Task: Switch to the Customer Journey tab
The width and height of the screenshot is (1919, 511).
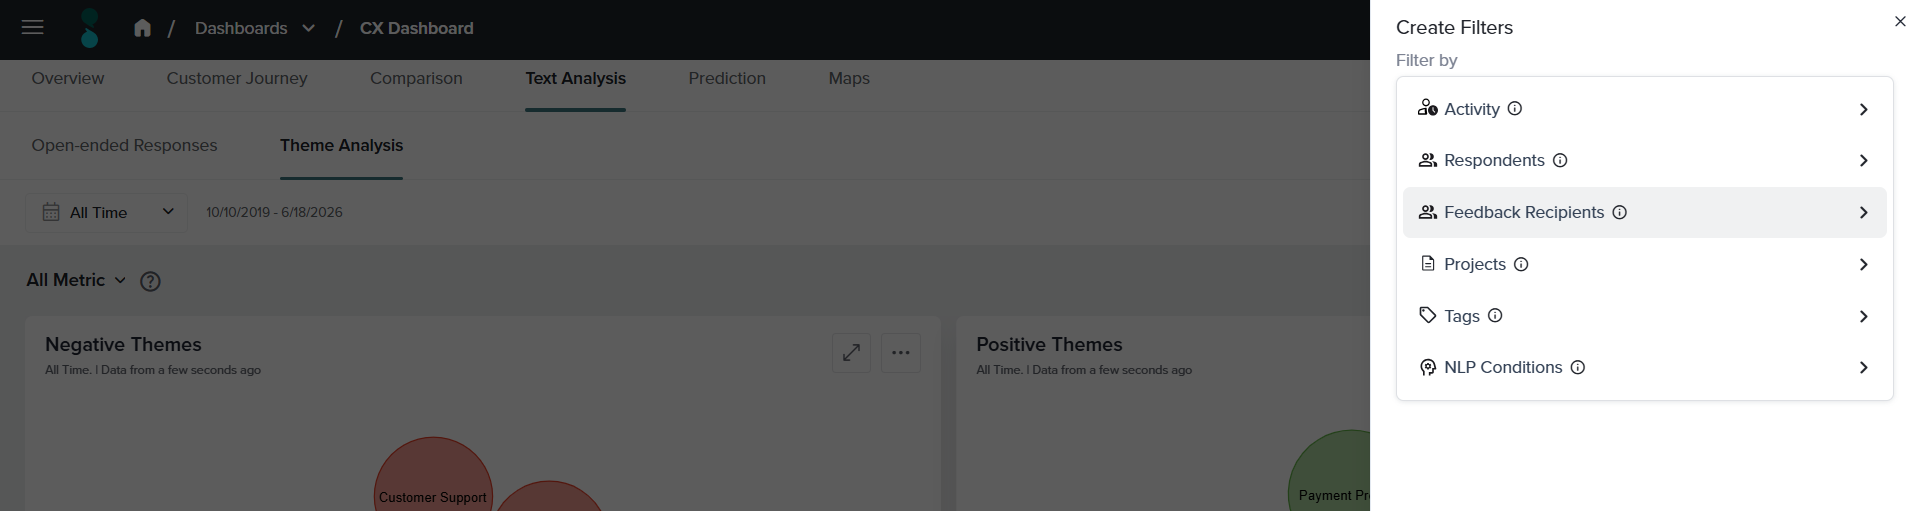Action: tap(237, 78)
